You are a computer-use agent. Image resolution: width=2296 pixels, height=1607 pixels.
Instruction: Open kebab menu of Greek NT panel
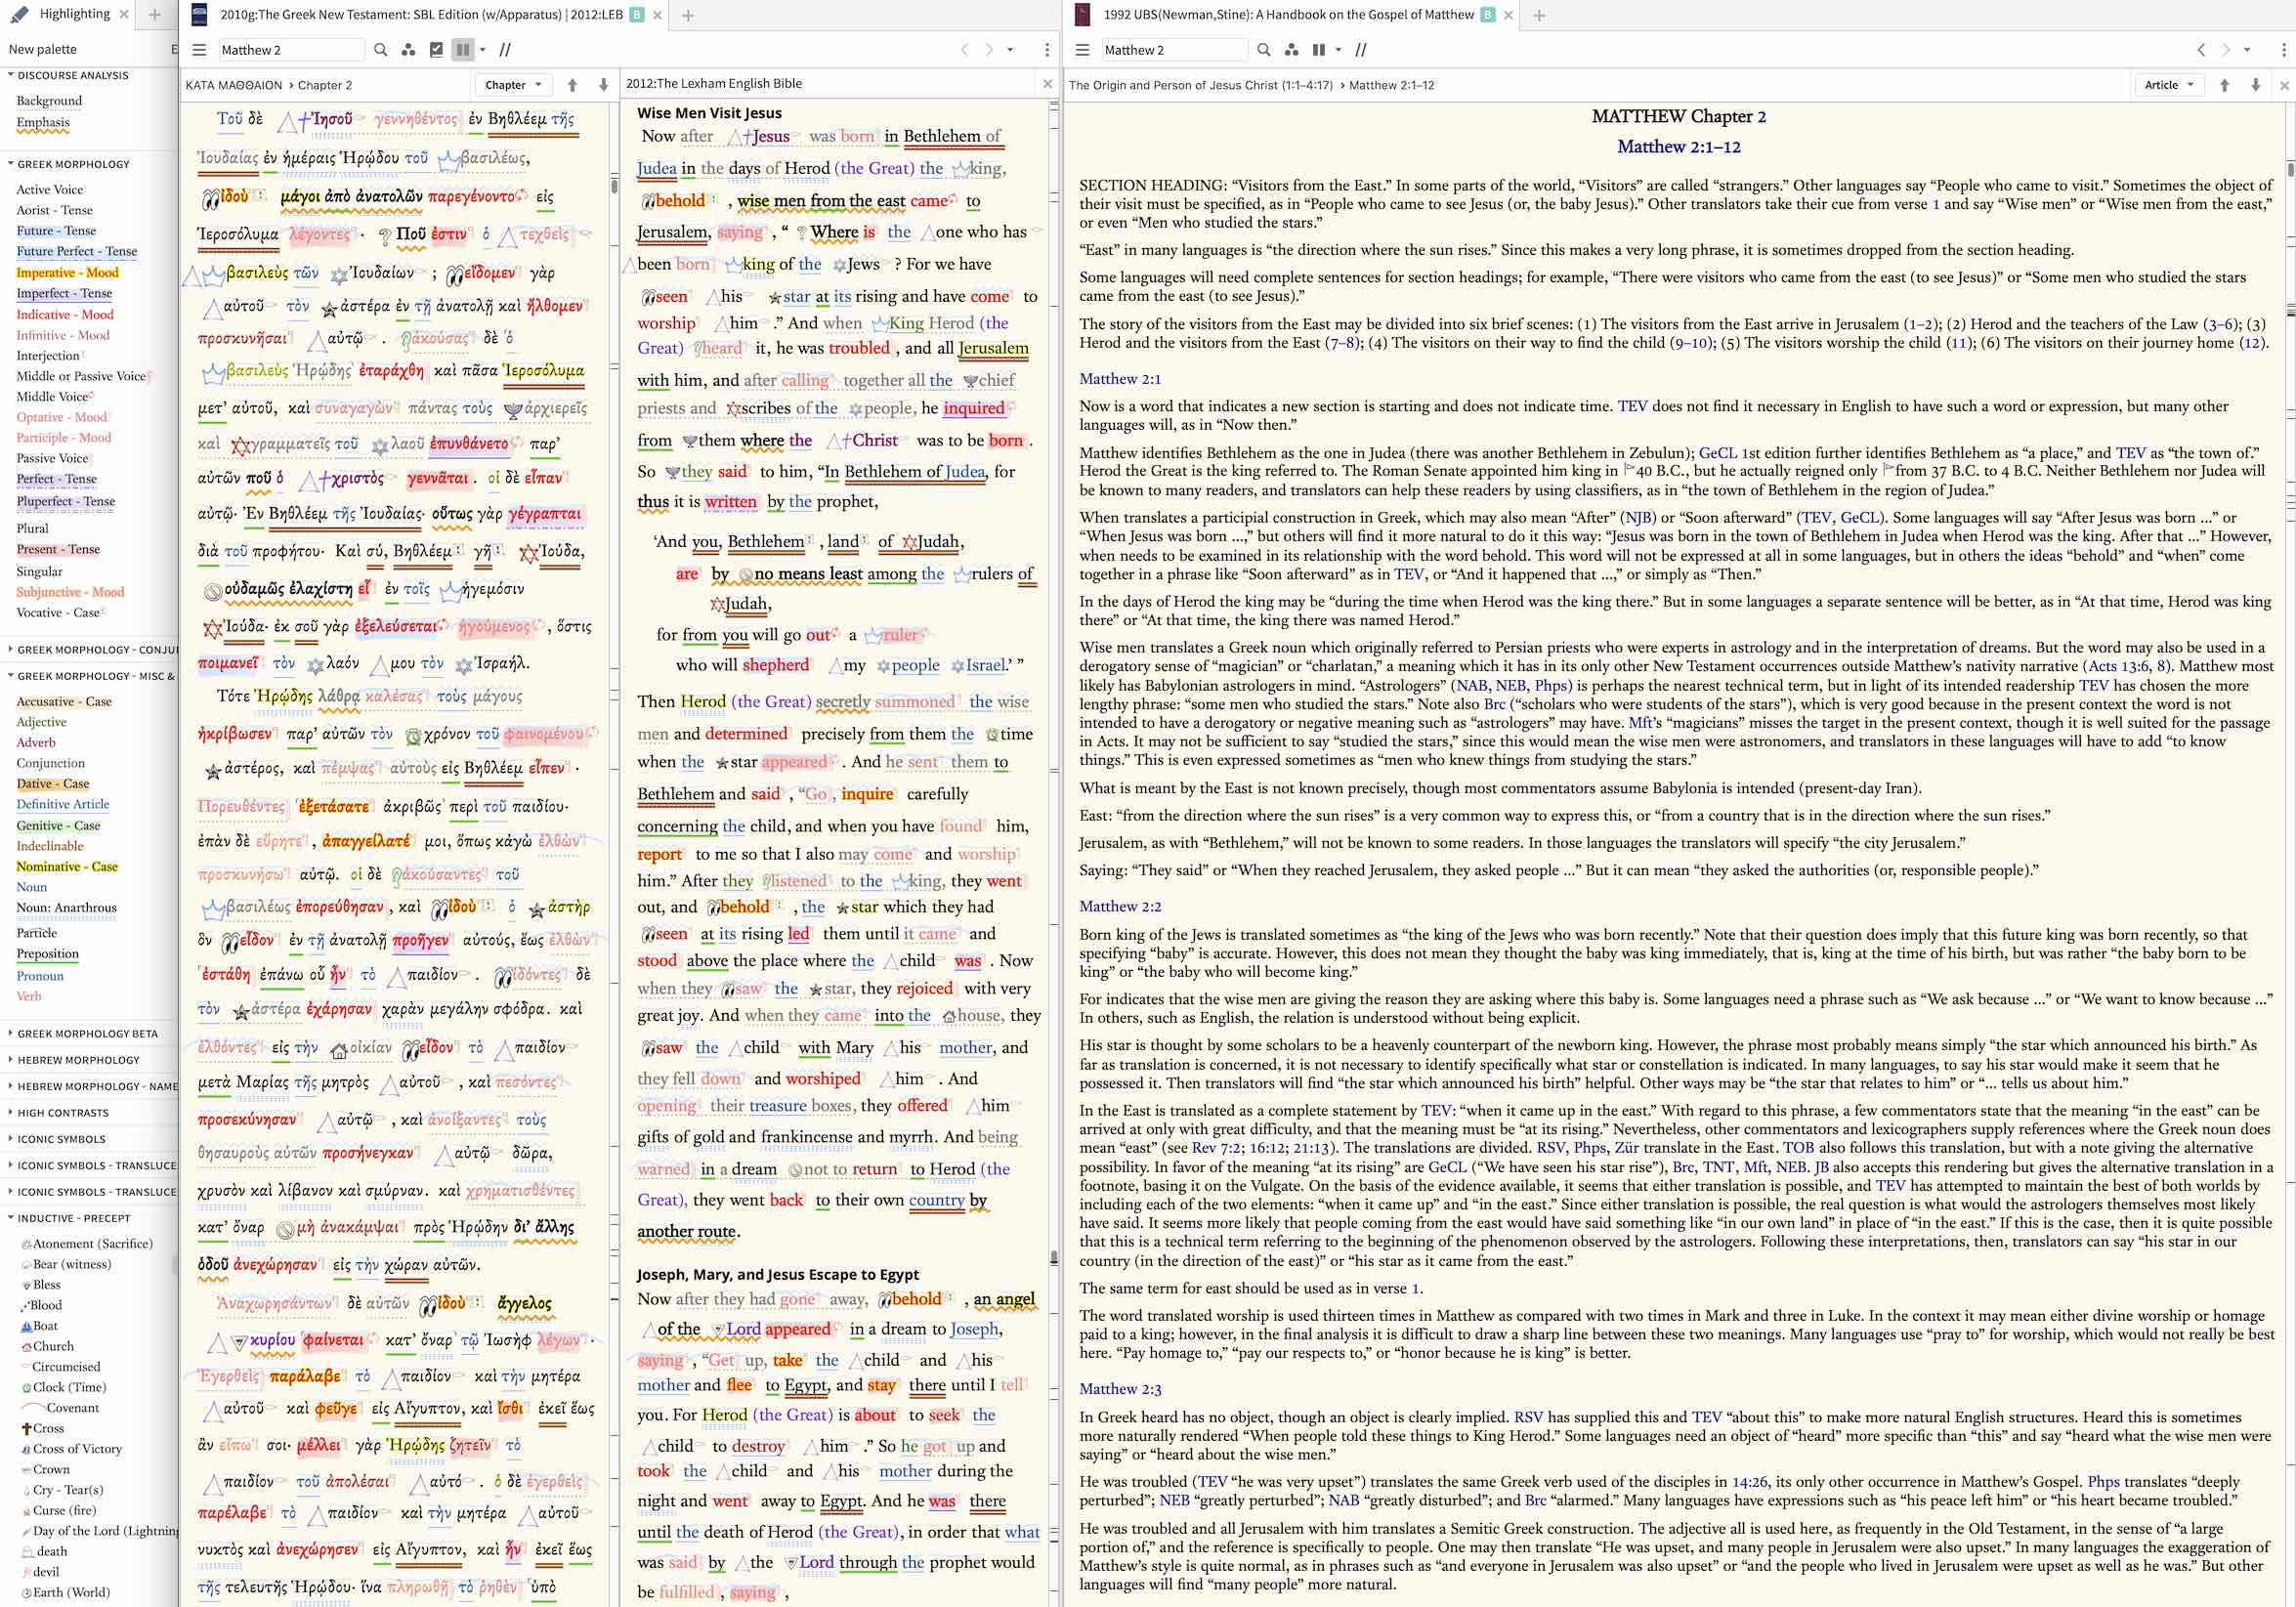1047,49
